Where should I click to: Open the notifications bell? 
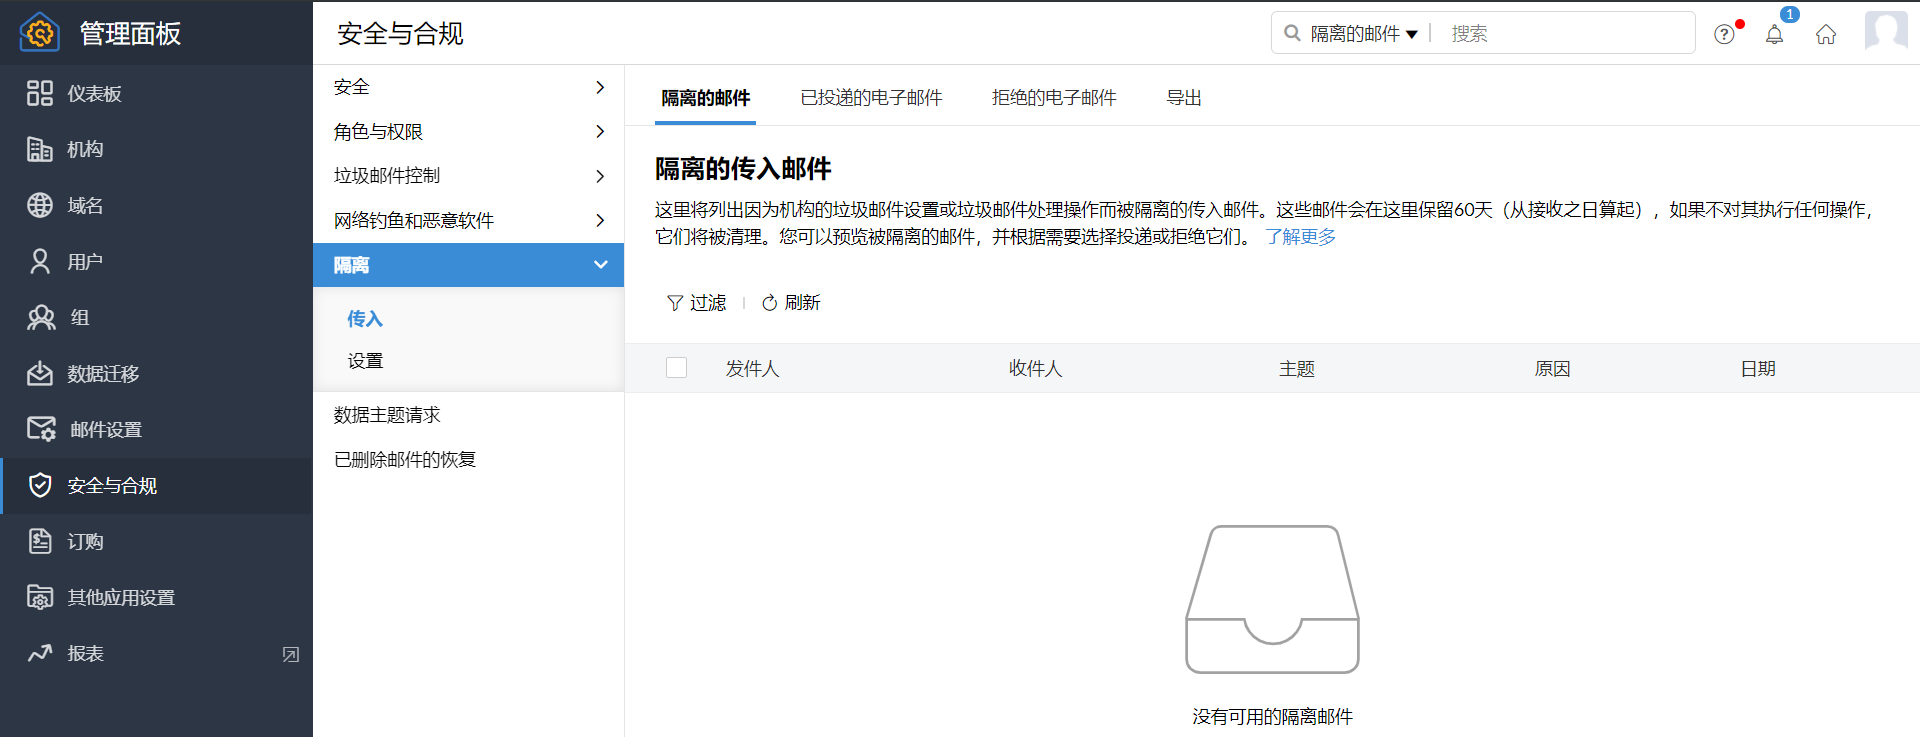click(1774, 34)
